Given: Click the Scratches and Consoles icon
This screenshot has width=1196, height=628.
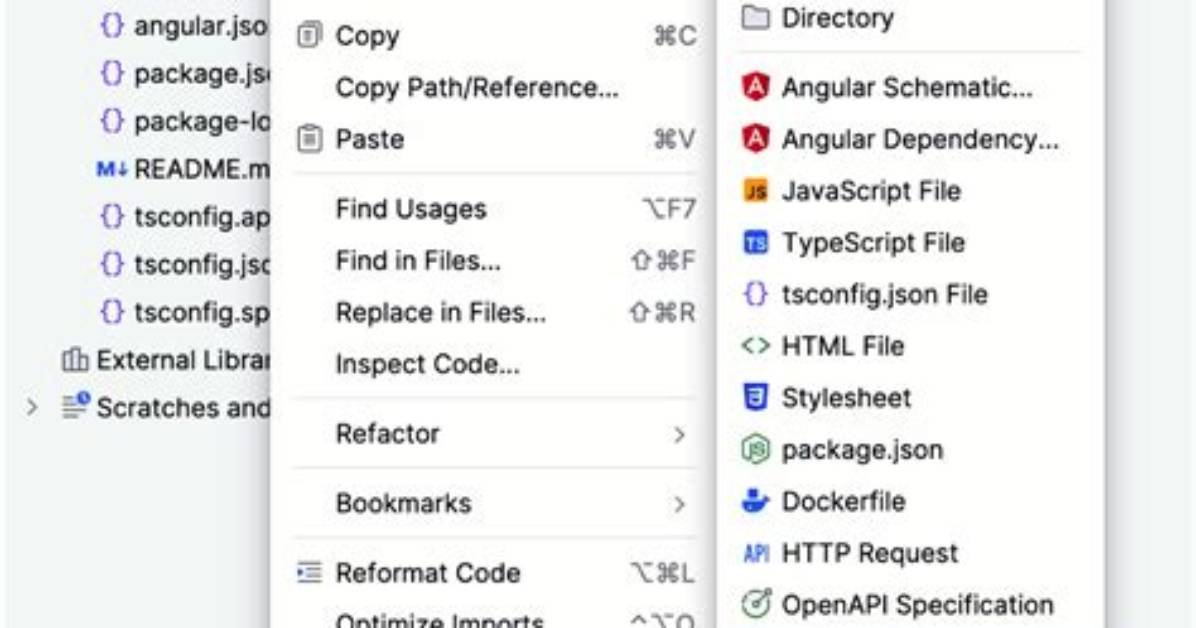Looking at the screenshot, I should (76, 406).
